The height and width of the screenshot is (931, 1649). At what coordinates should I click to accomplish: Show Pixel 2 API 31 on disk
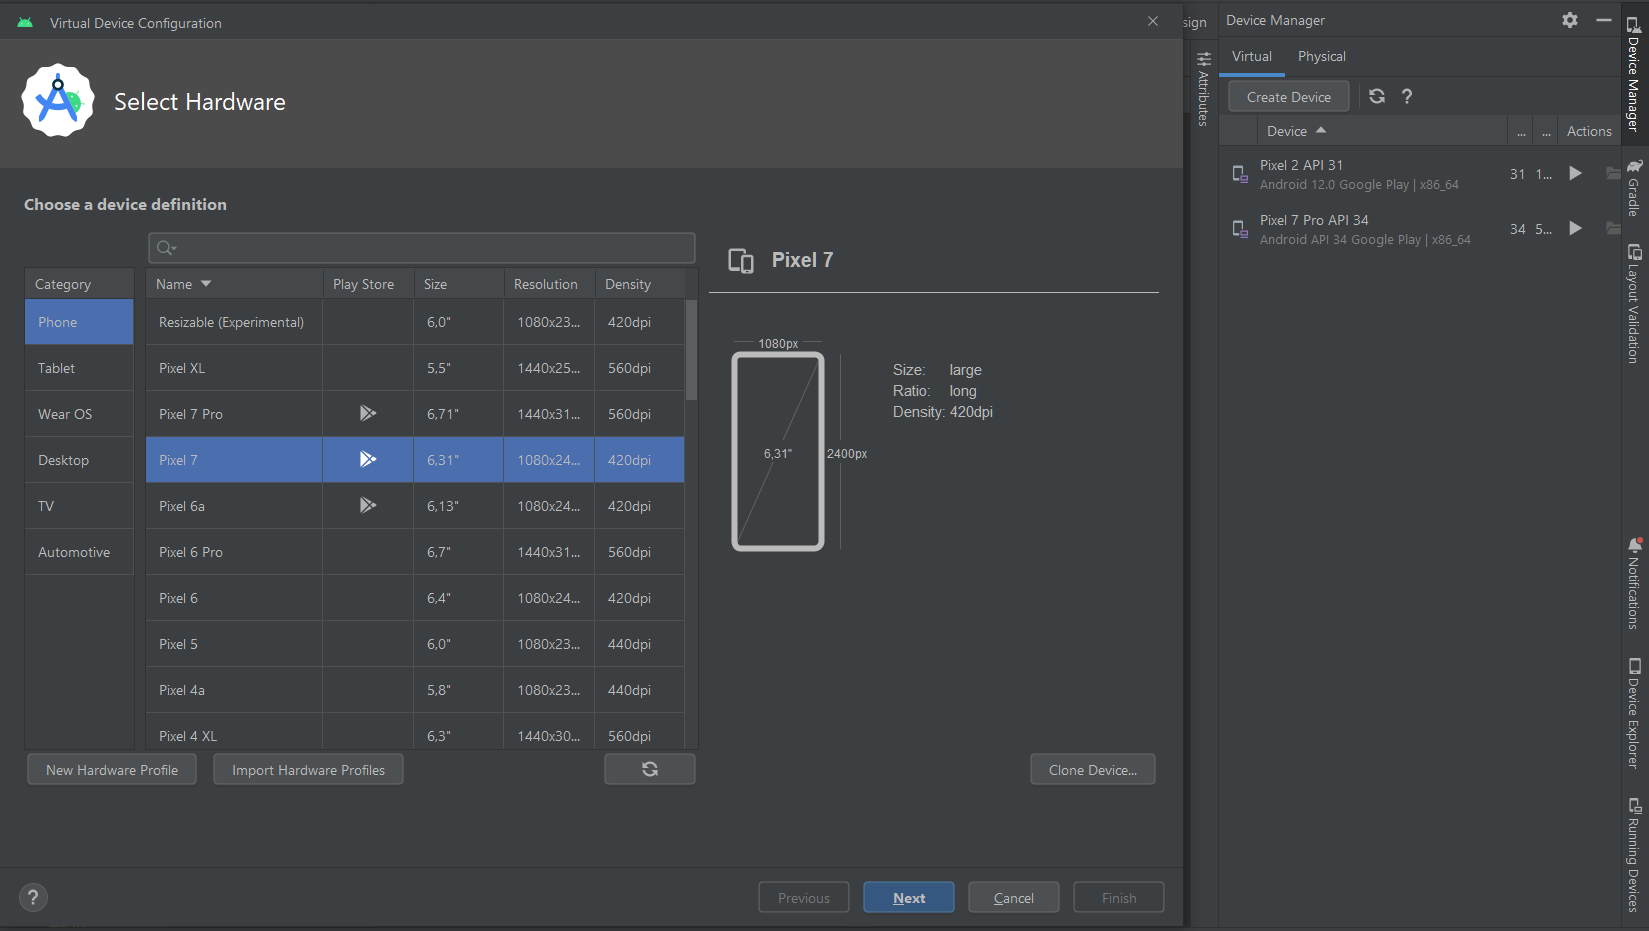pyautogui.click(x=1612, y=173)
